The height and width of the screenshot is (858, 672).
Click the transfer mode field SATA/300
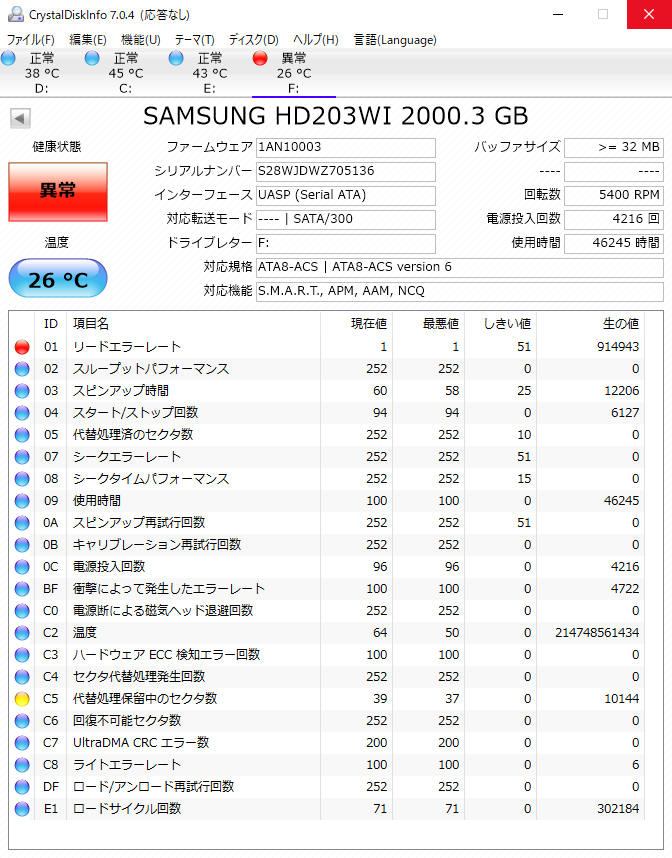pos(346,219)
